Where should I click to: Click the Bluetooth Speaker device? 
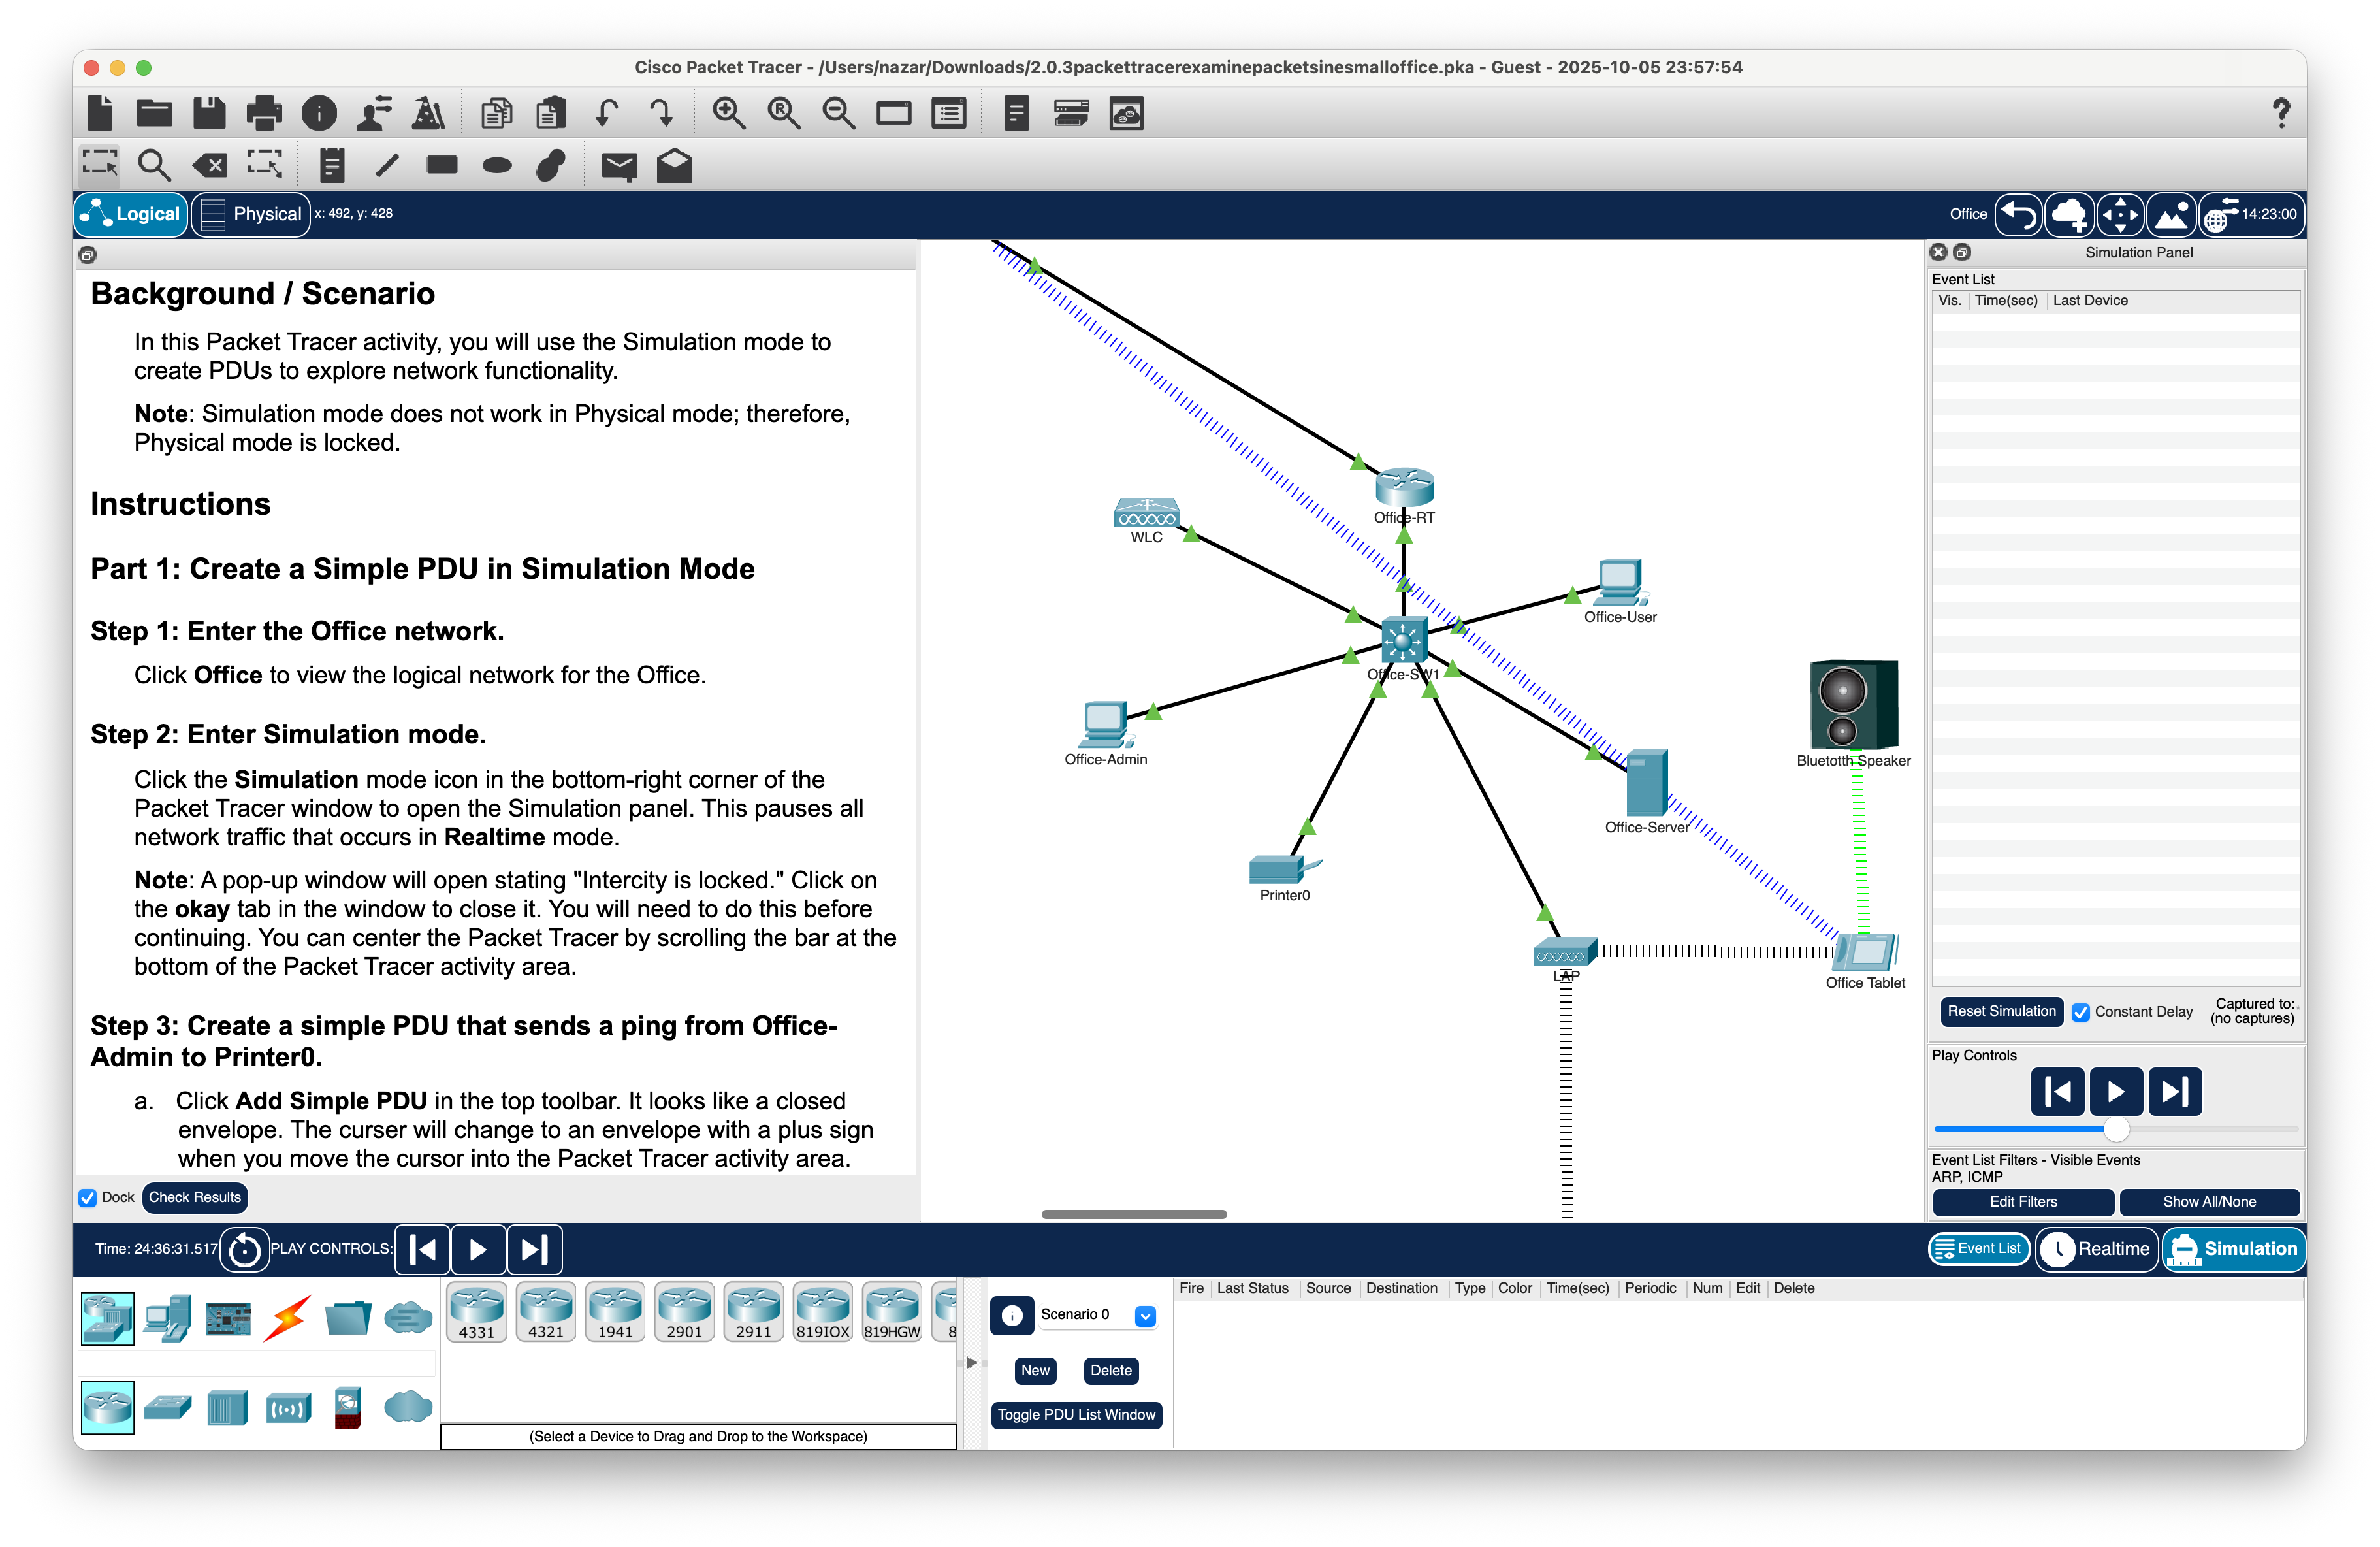1854,704
